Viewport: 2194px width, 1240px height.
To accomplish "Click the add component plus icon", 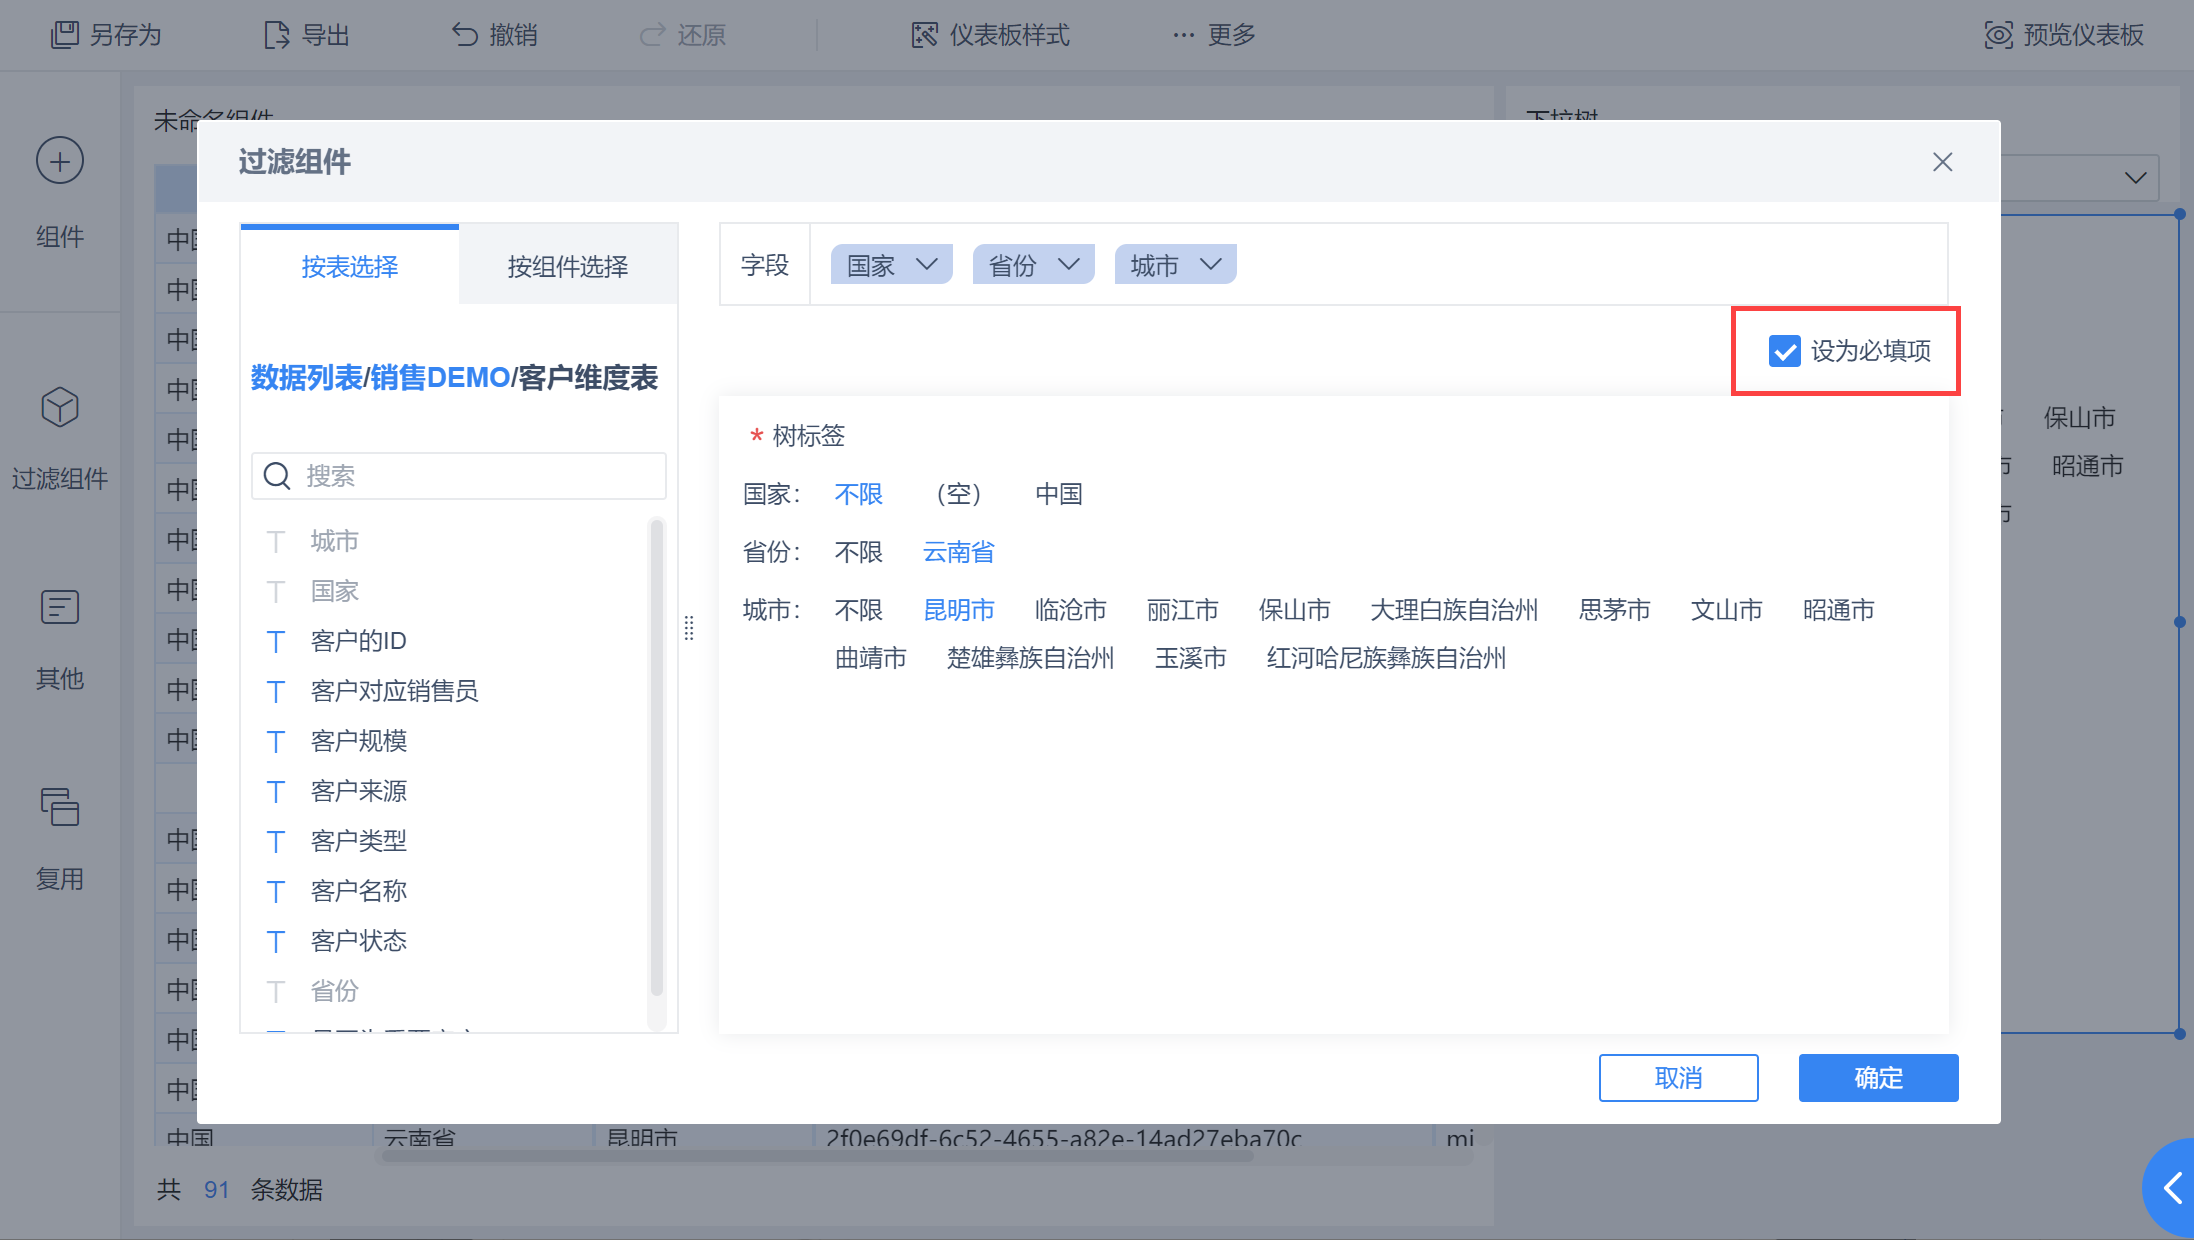I will [60, 161].
